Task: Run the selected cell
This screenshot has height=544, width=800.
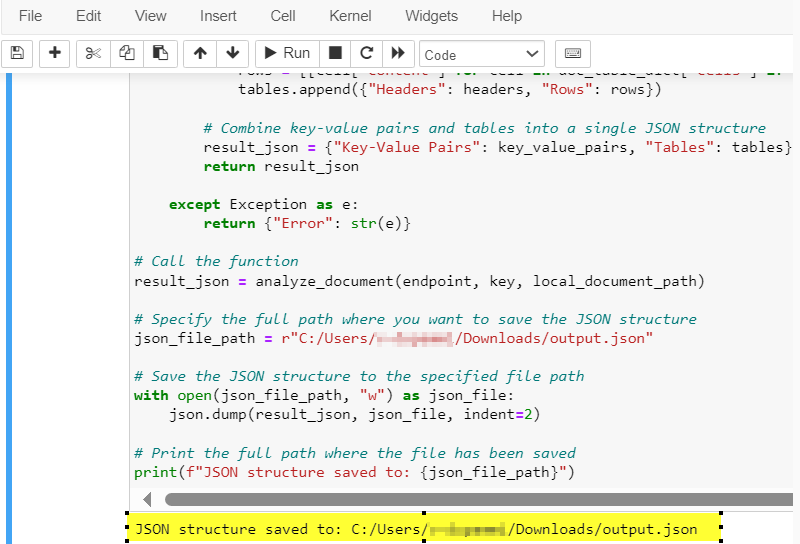Action: click(x=287, y=54)
